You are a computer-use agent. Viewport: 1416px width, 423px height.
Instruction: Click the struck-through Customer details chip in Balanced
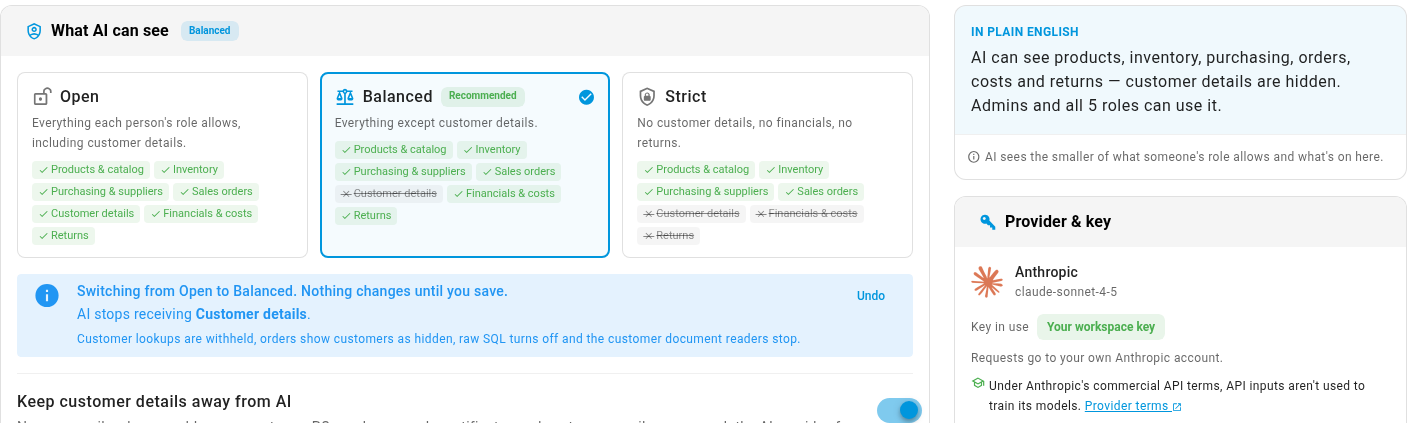[x=389, y=194]
